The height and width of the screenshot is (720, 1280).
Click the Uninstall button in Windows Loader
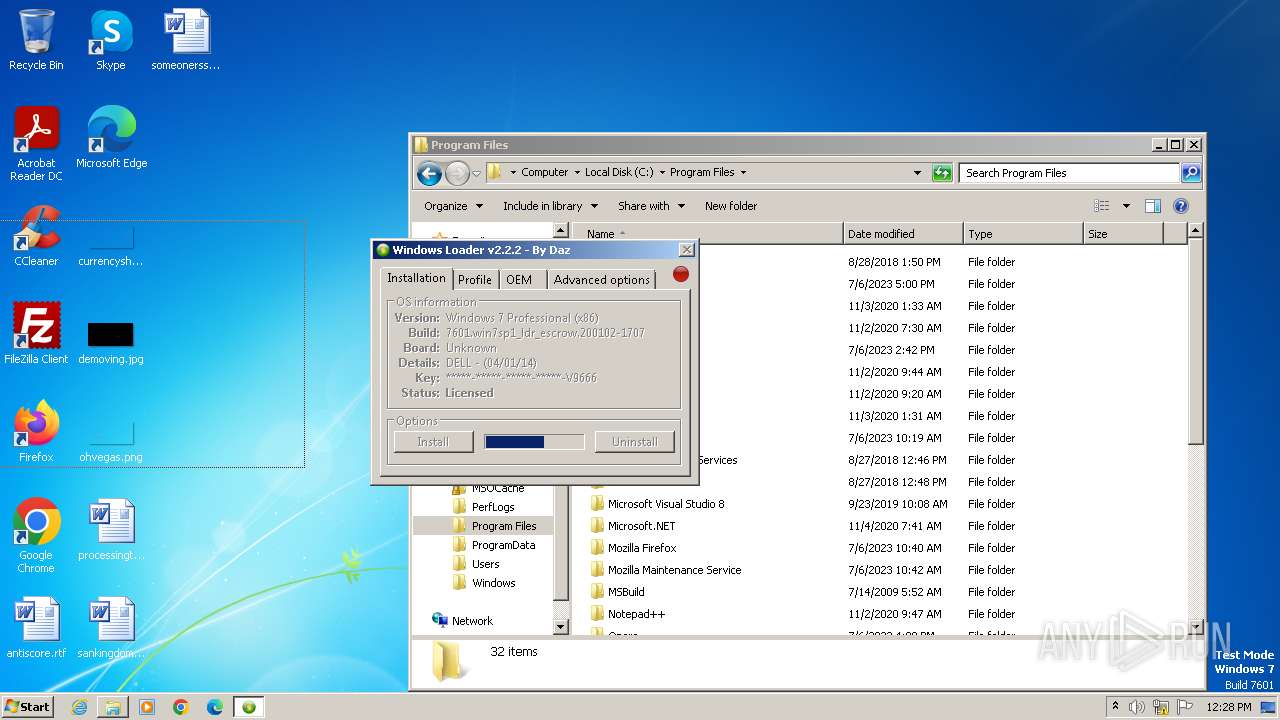(635, 442)
